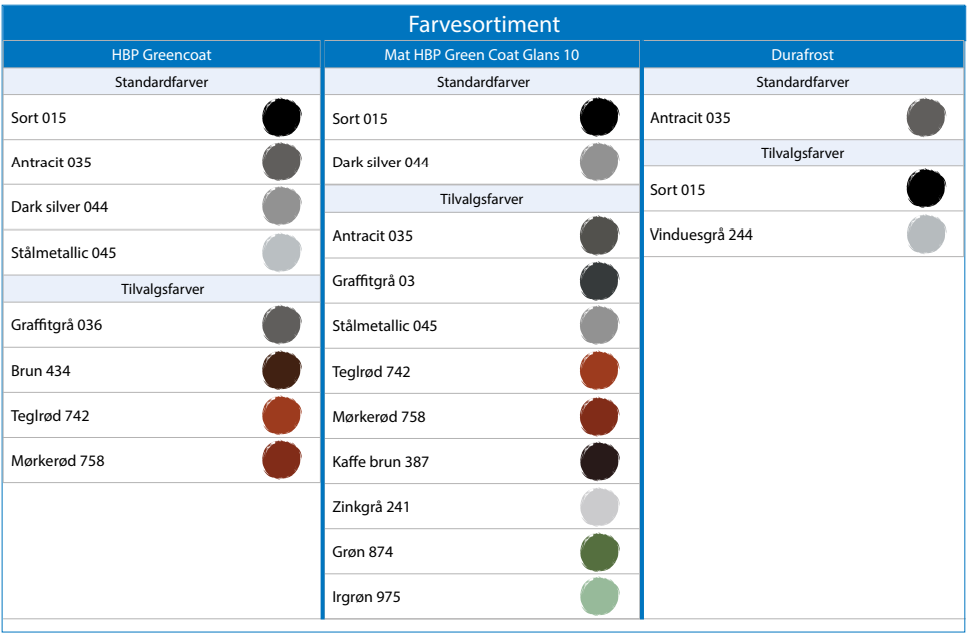Select the 'Vinduesgrå 244' text
967x633 pixels.
[701, 235]
